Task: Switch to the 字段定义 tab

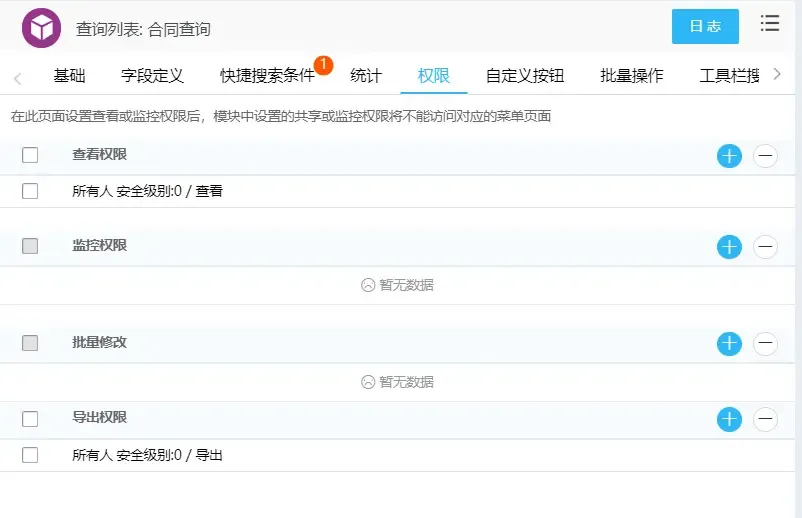Action: pos(152,76)
